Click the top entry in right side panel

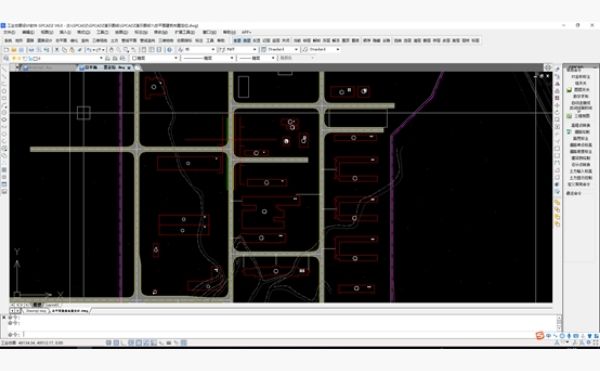pos(580,76)
